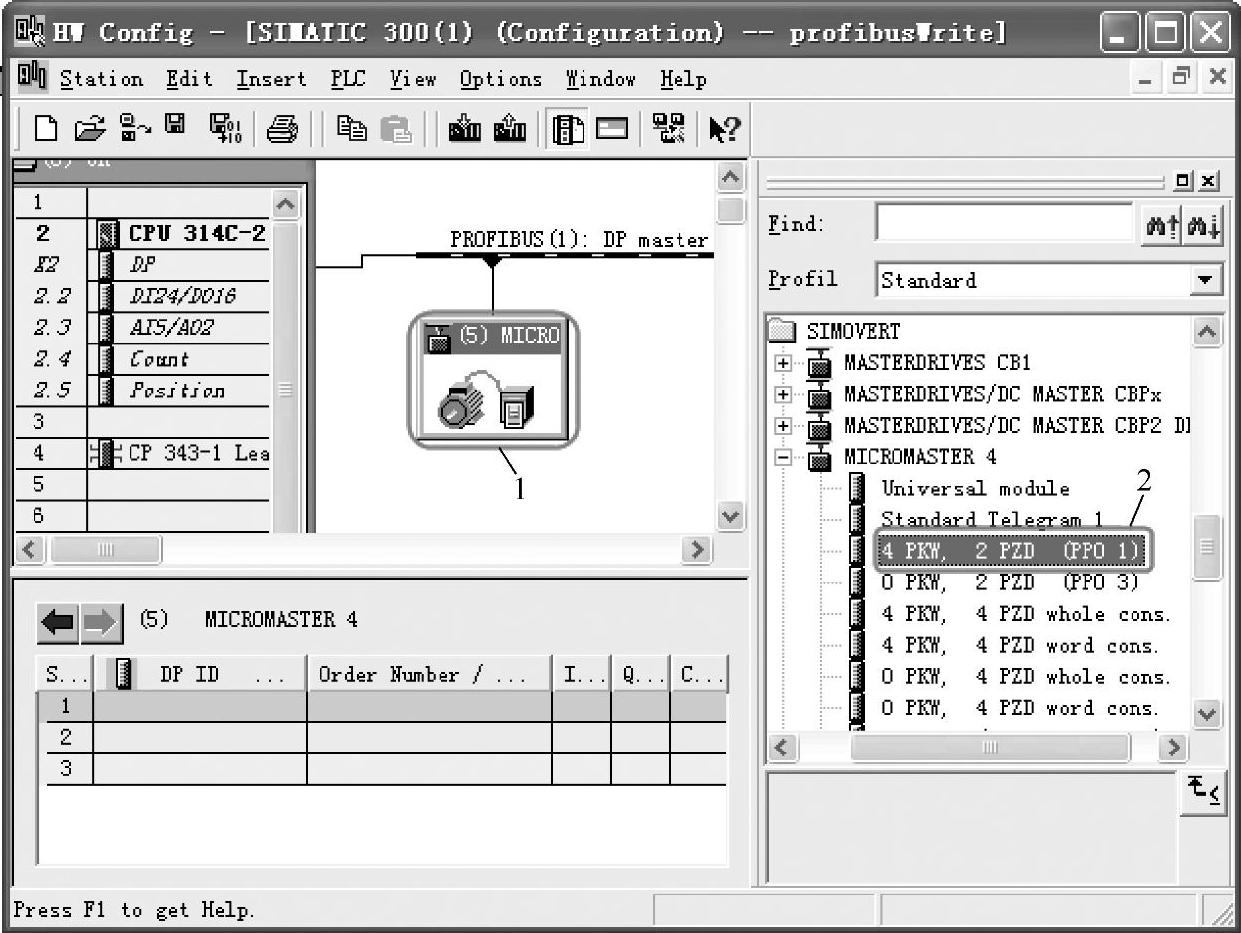This screenshot has height=933, width=1241.
Task: Click the Print toolbar icon
Action: [282, 128]
